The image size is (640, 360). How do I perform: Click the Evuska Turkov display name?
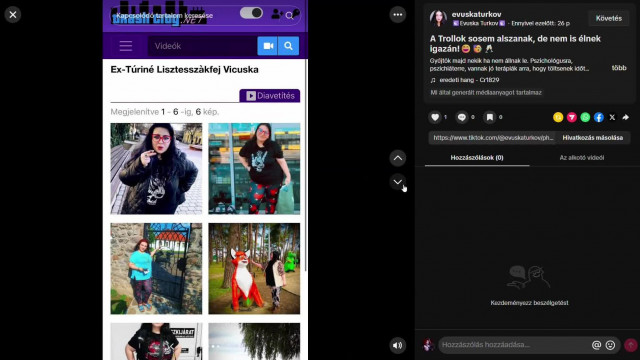tap(479, 24)
